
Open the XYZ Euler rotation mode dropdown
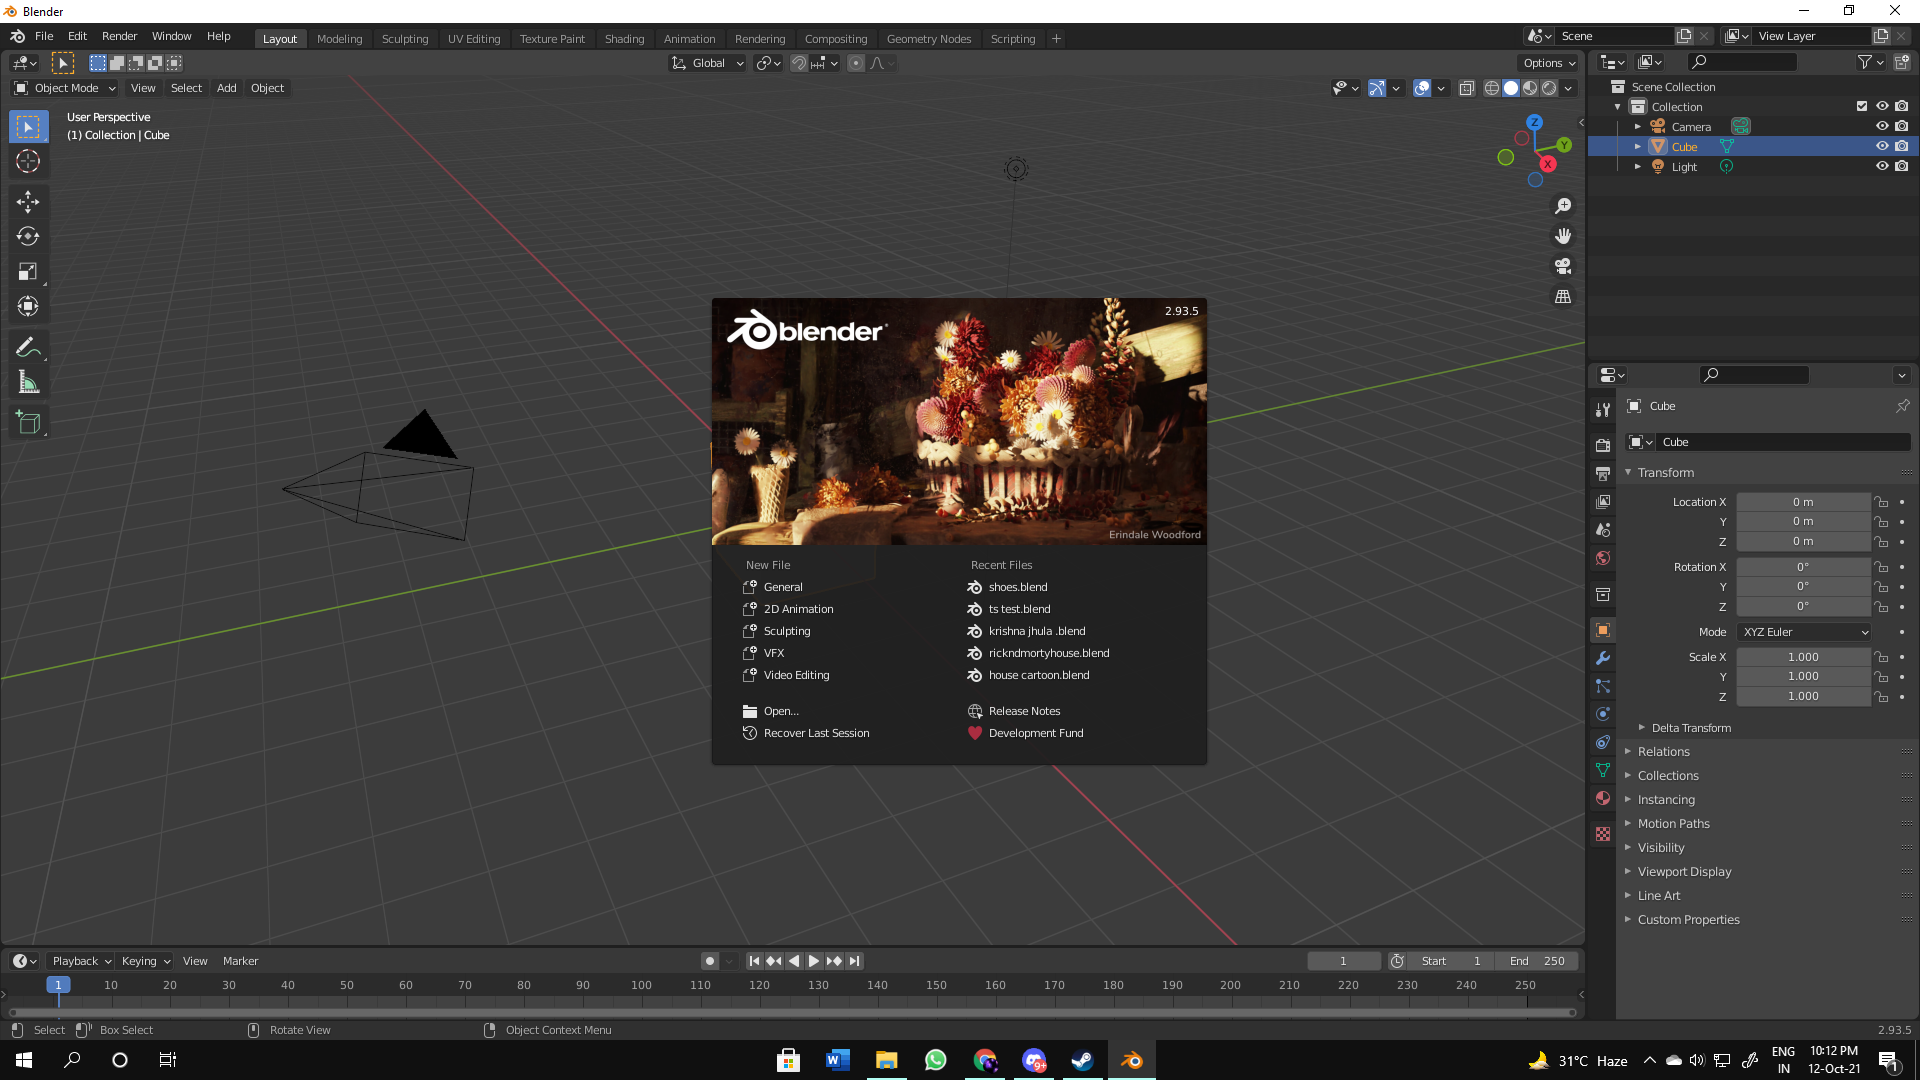[x=1805, y=632]
